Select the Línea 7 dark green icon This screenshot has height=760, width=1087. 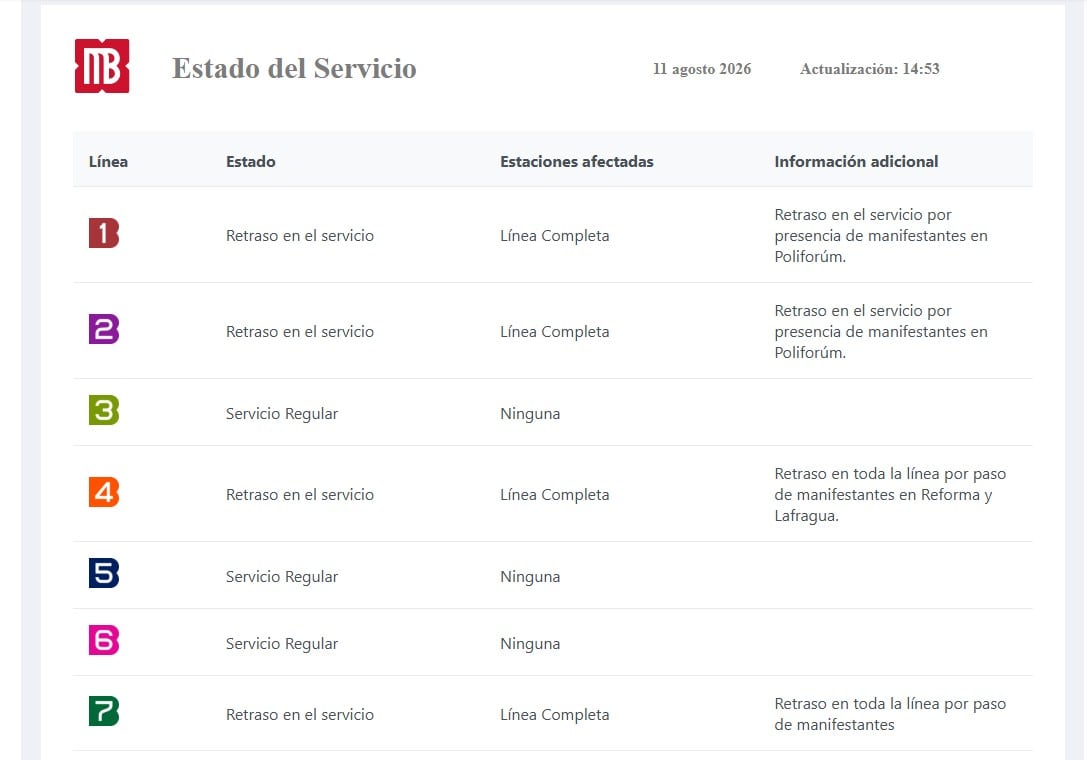(104, 711)
